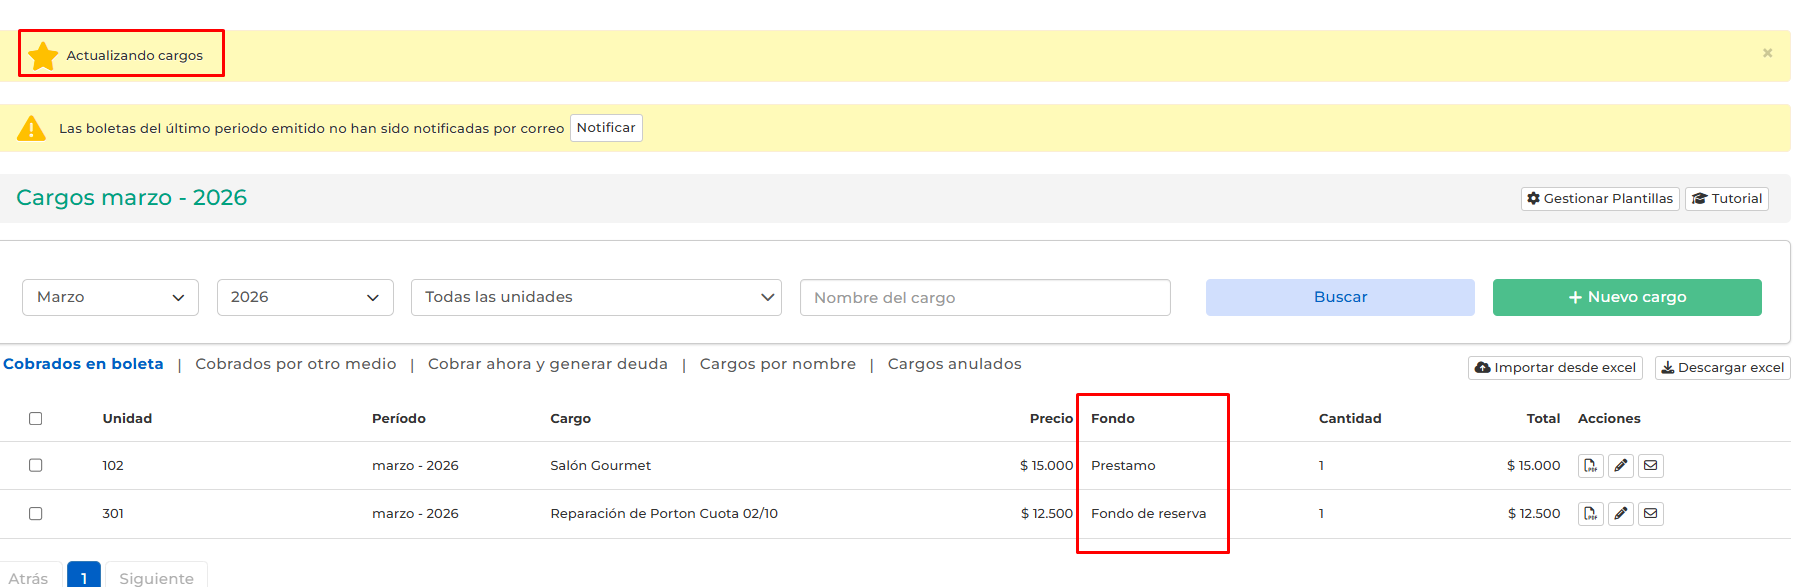This screenshot has height=587, width=1800.
Task: Open the Todas las unidades dropdown
Action: (596, 298)
